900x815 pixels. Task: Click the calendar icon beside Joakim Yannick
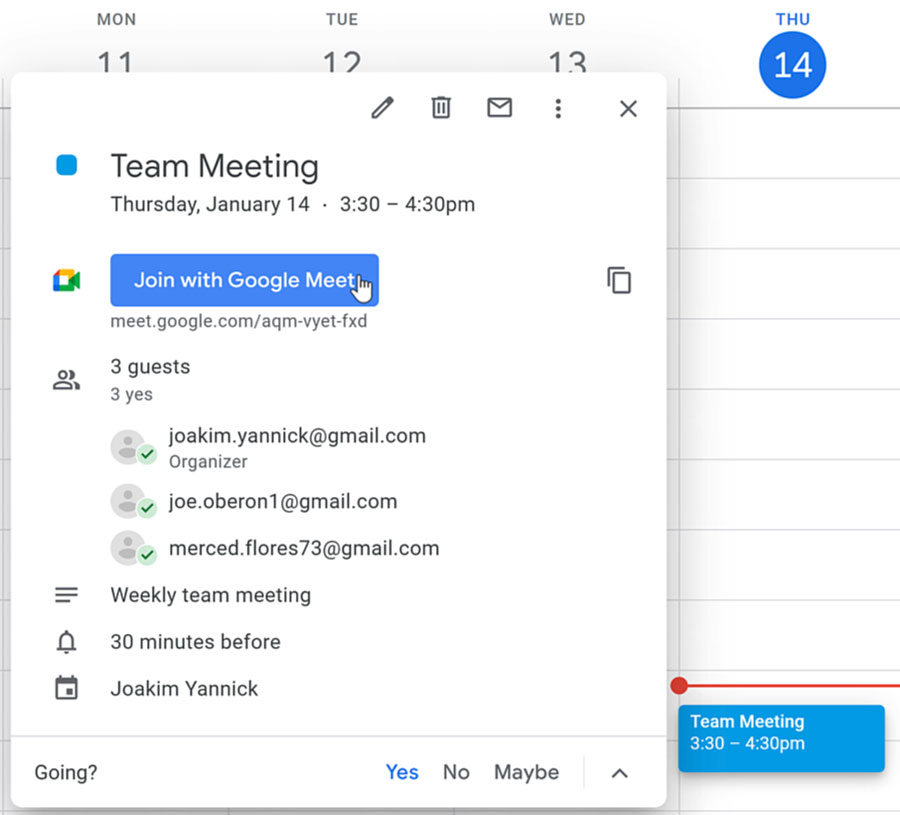[65, 688]
